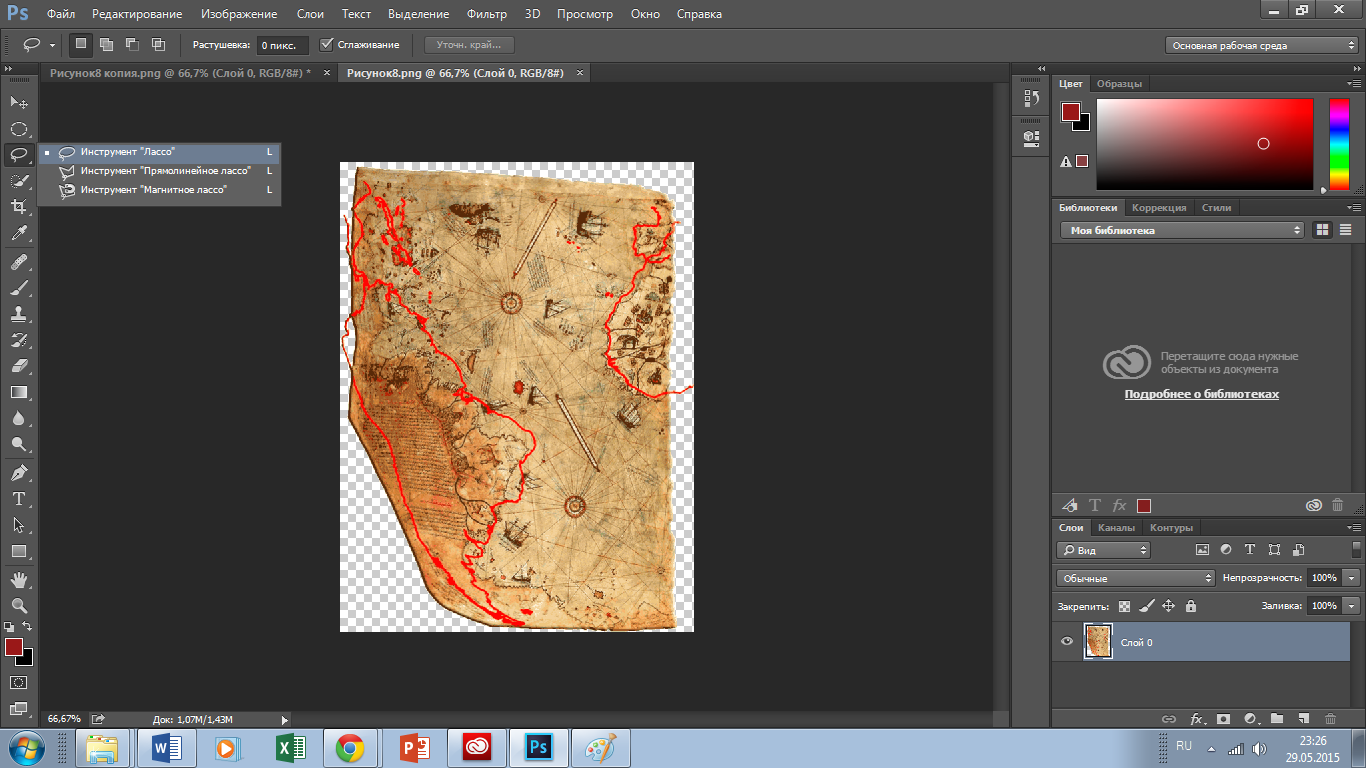Screen dimensions: 1366x768
Task: Swap foreground and background colors
Action: point(28,626)
